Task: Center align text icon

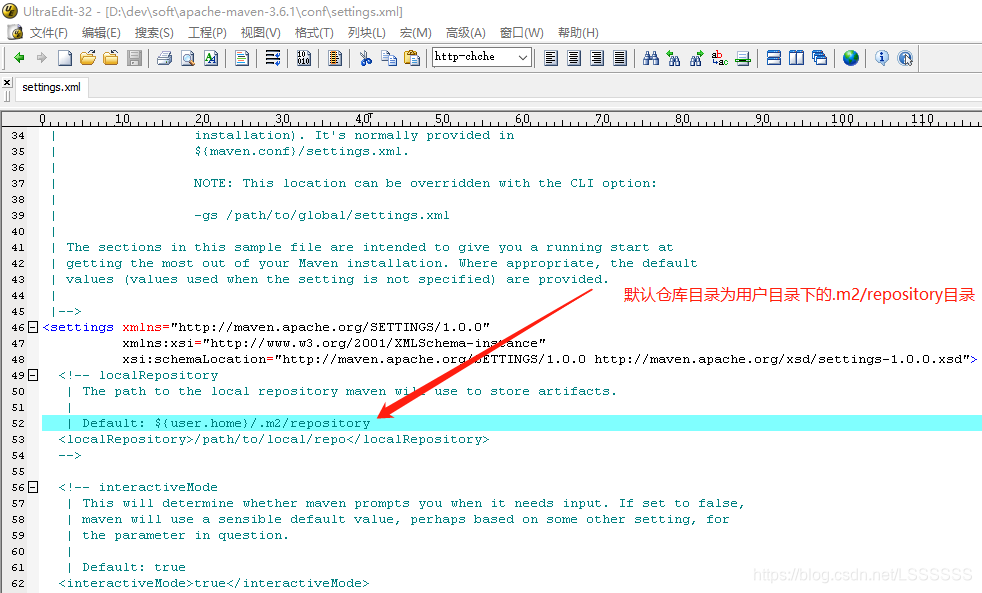Action: coord(574,58)
